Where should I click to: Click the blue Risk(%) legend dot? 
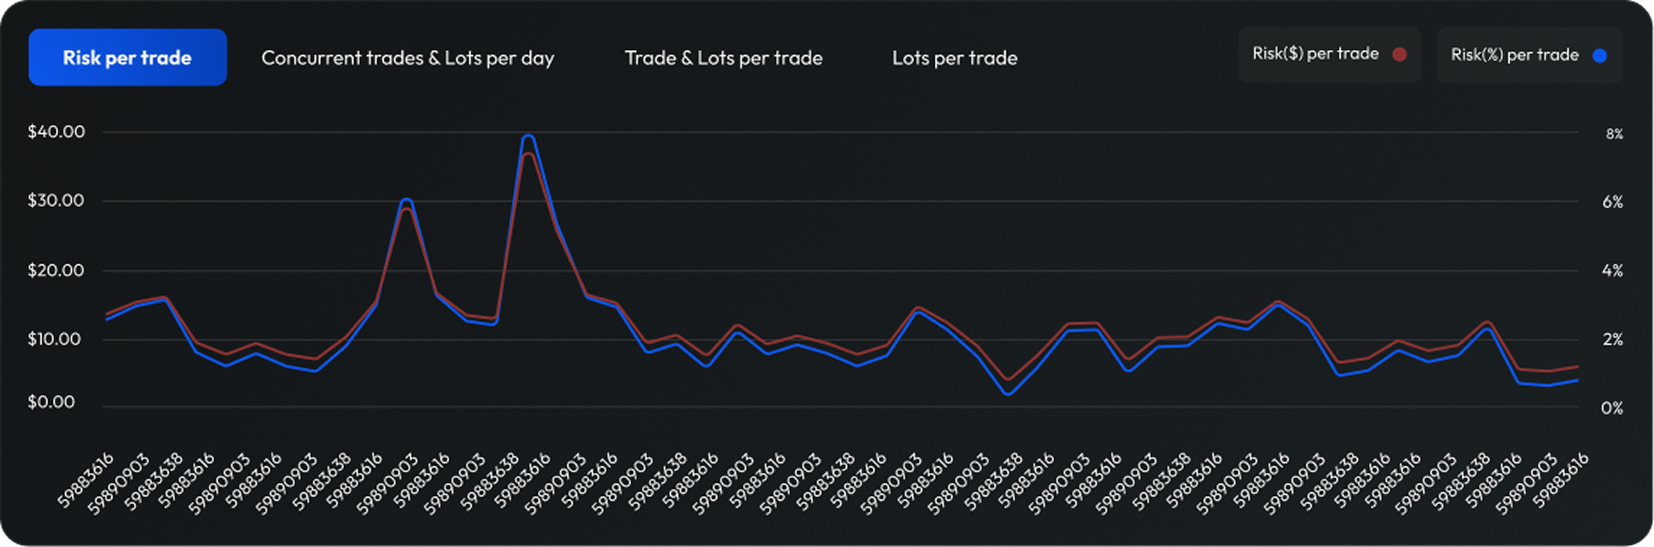(1600, 55)
